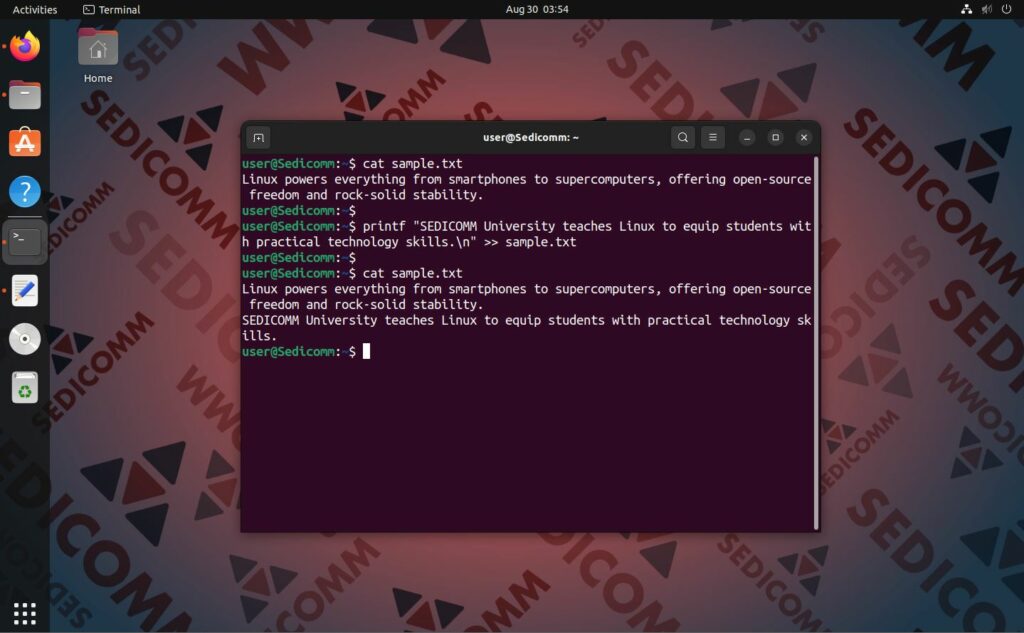Click the first 'cat sample.txt' command
The width and height of the screenshot is (1024, 633).
(412, 164)
